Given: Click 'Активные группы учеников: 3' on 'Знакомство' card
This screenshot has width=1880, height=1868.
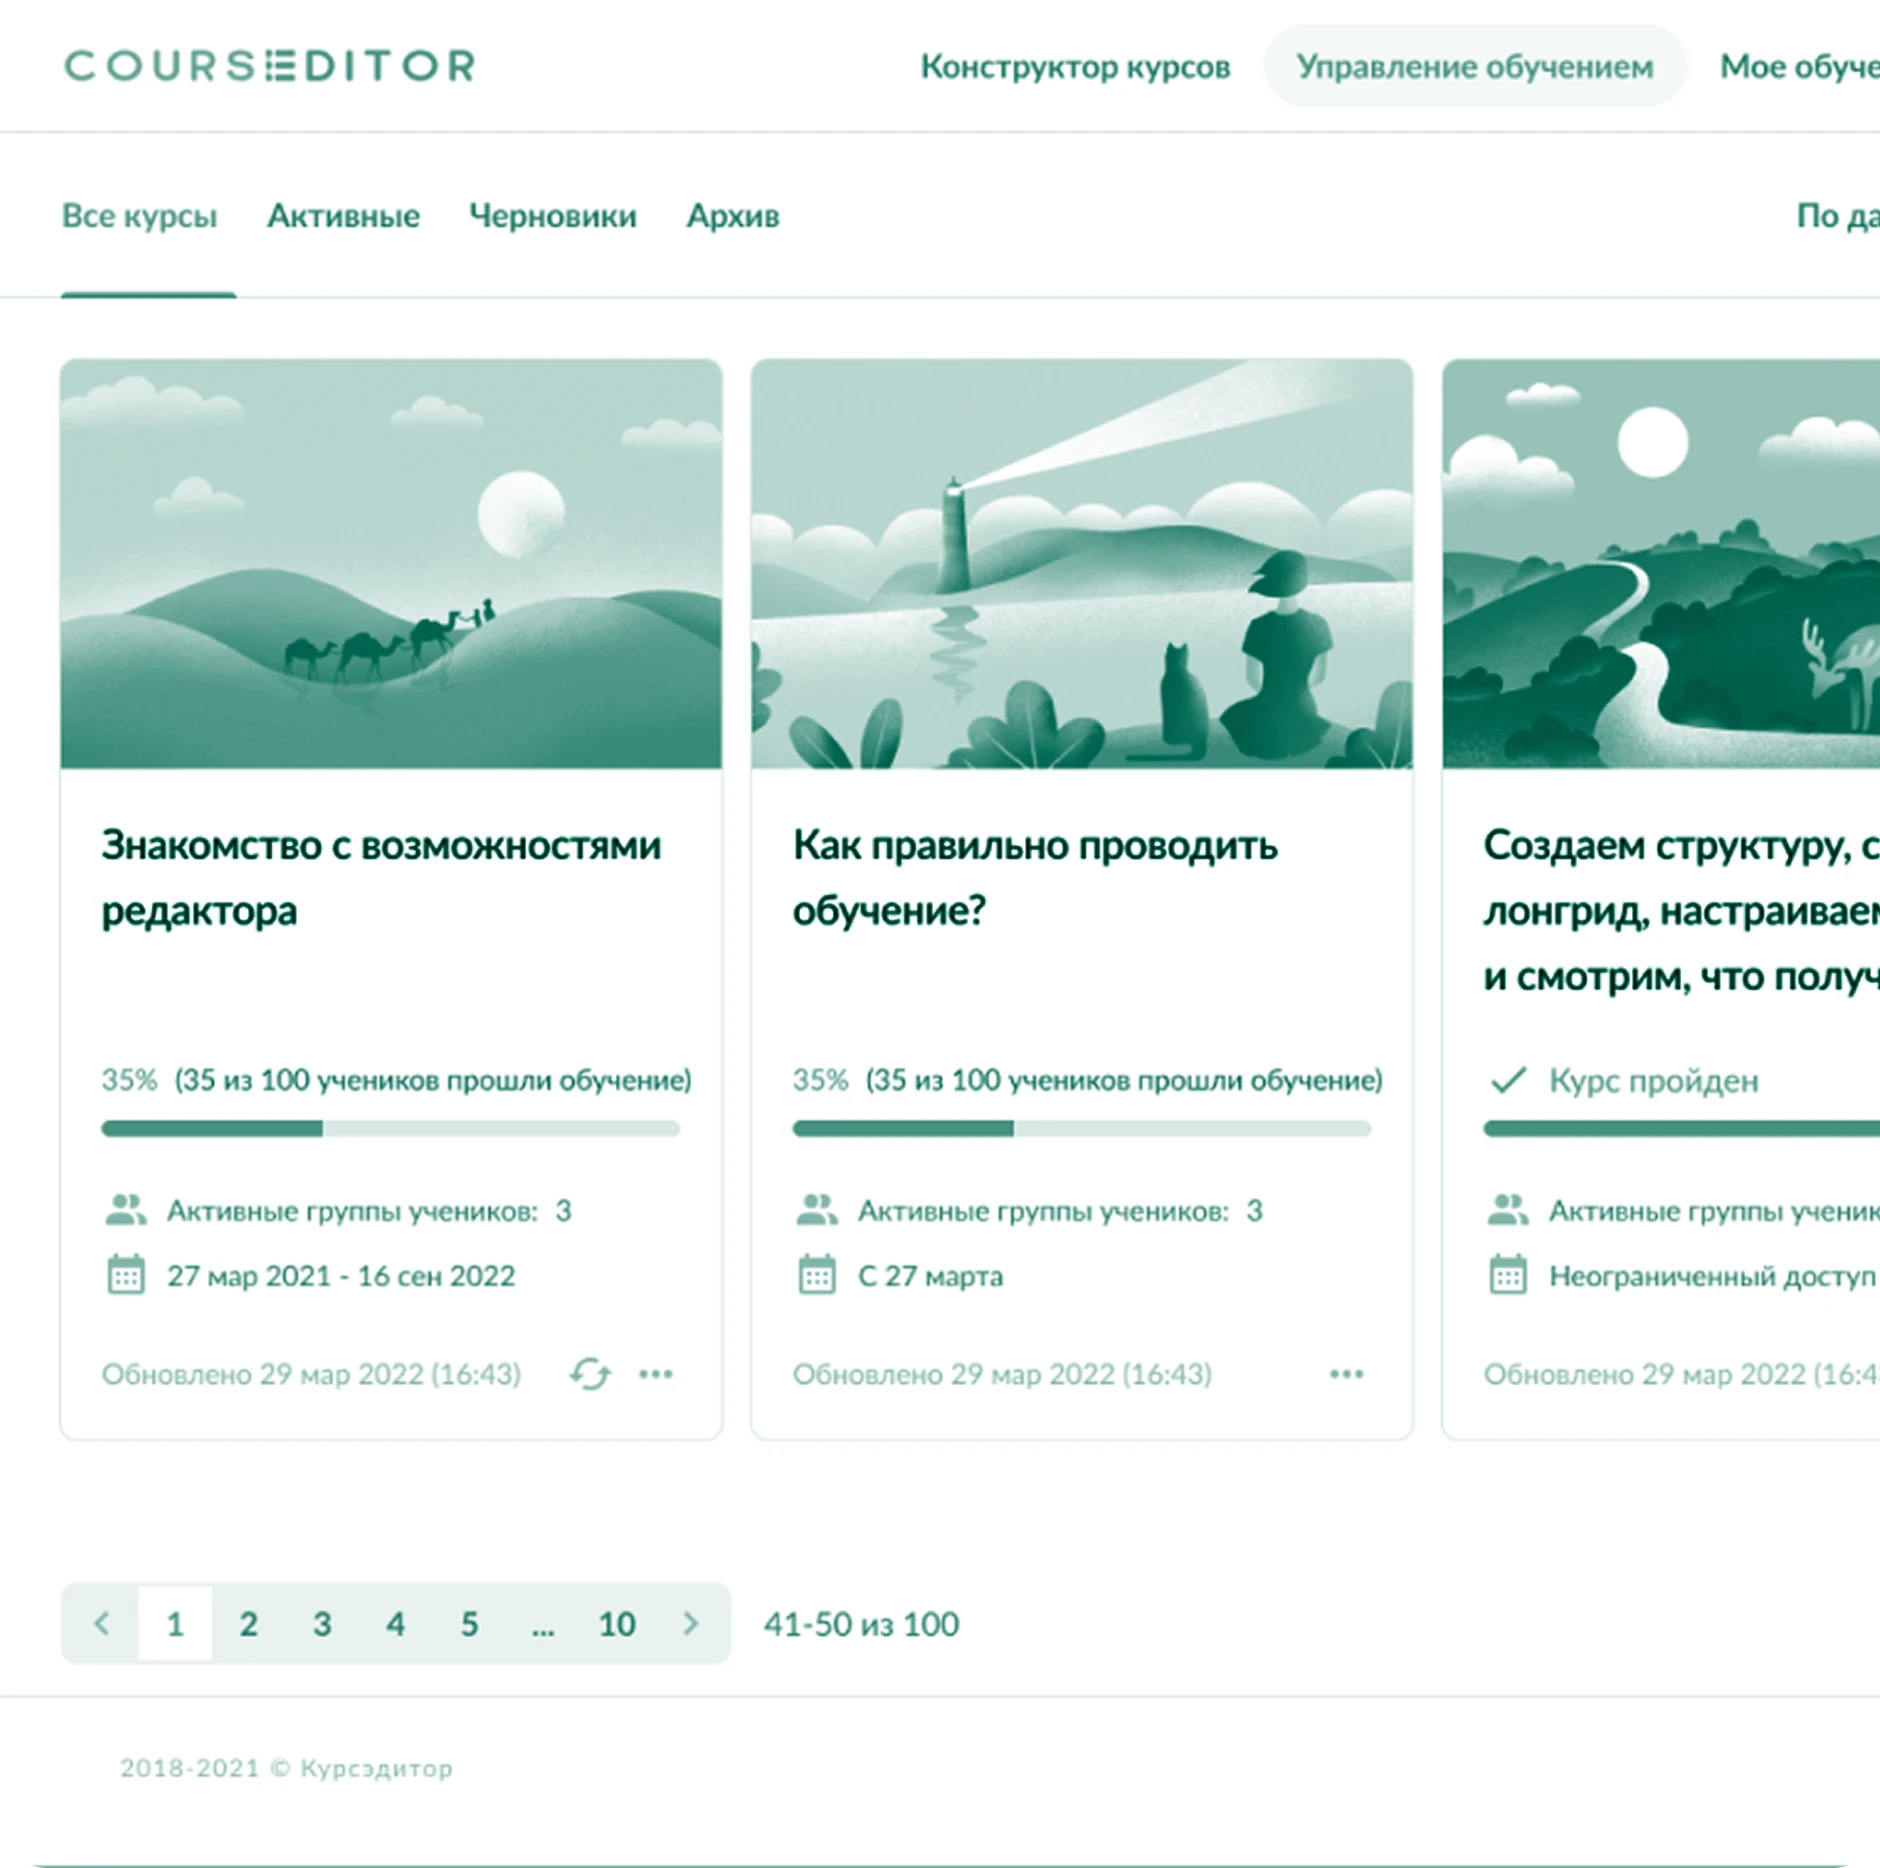Looking at the screenshot, I should click(x=369, y=1211).
